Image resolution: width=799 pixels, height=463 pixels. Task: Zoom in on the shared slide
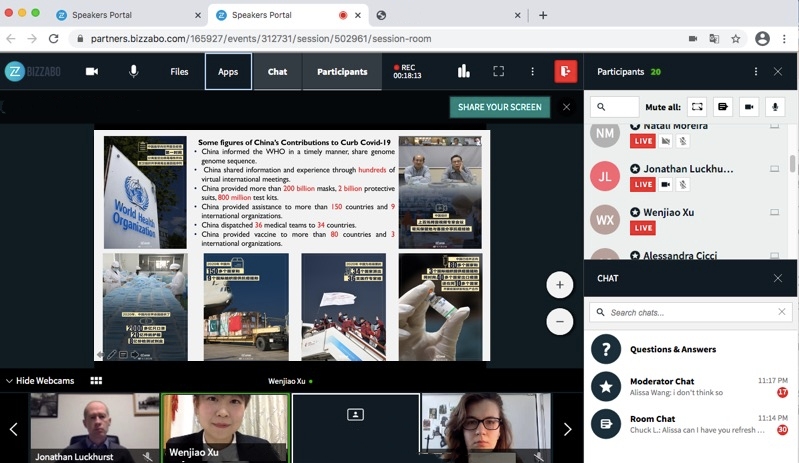click(x=559, y=285)
